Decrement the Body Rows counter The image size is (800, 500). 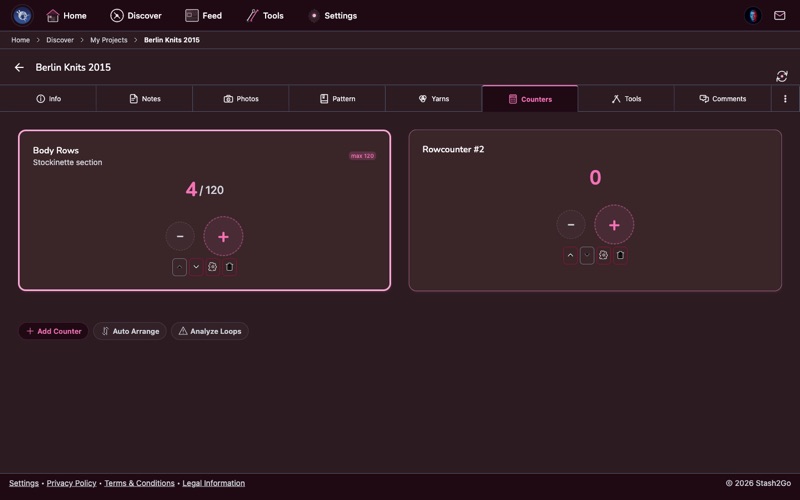click(180, 237)
